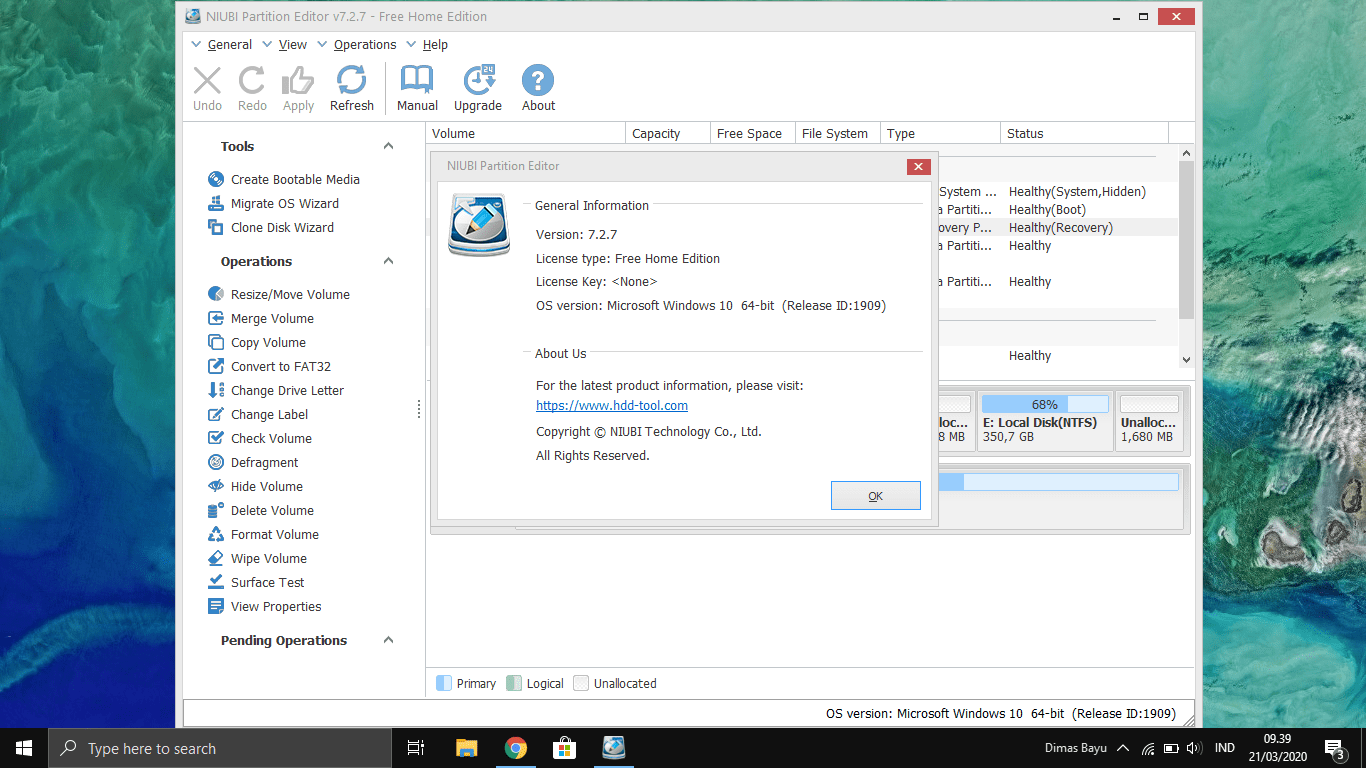1366x768 pixels.
Task: Click OK in the About dialog
Action: [x=875, y=496]
